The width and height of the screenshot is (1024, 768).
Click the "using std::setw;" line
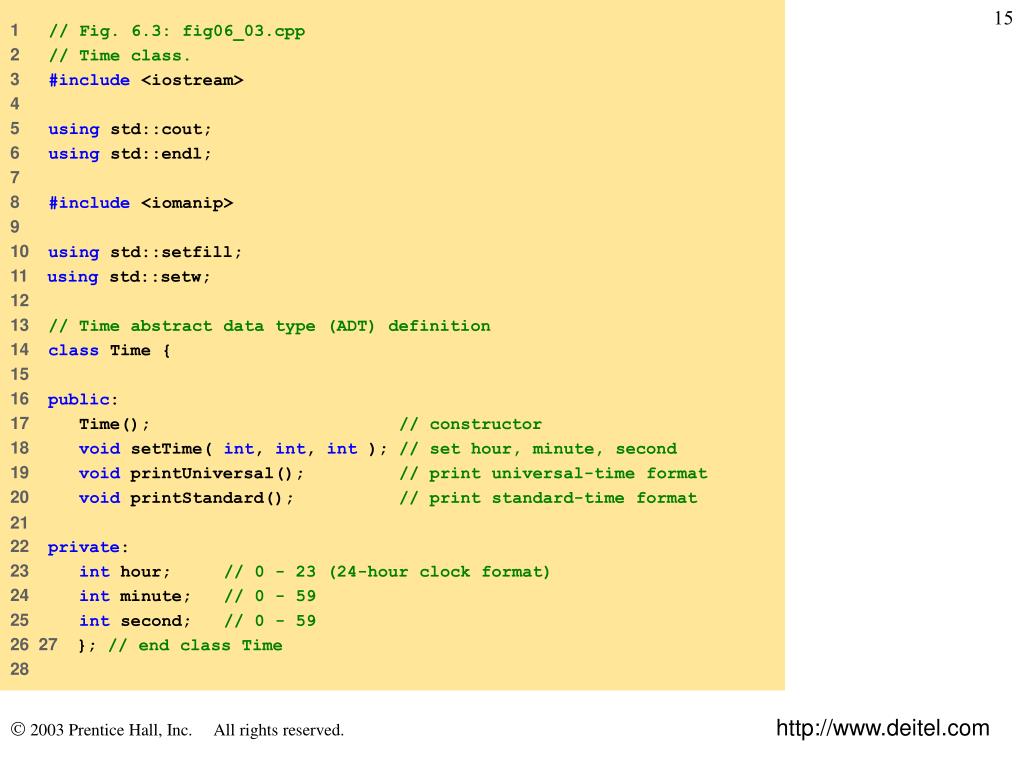point(129,277)
